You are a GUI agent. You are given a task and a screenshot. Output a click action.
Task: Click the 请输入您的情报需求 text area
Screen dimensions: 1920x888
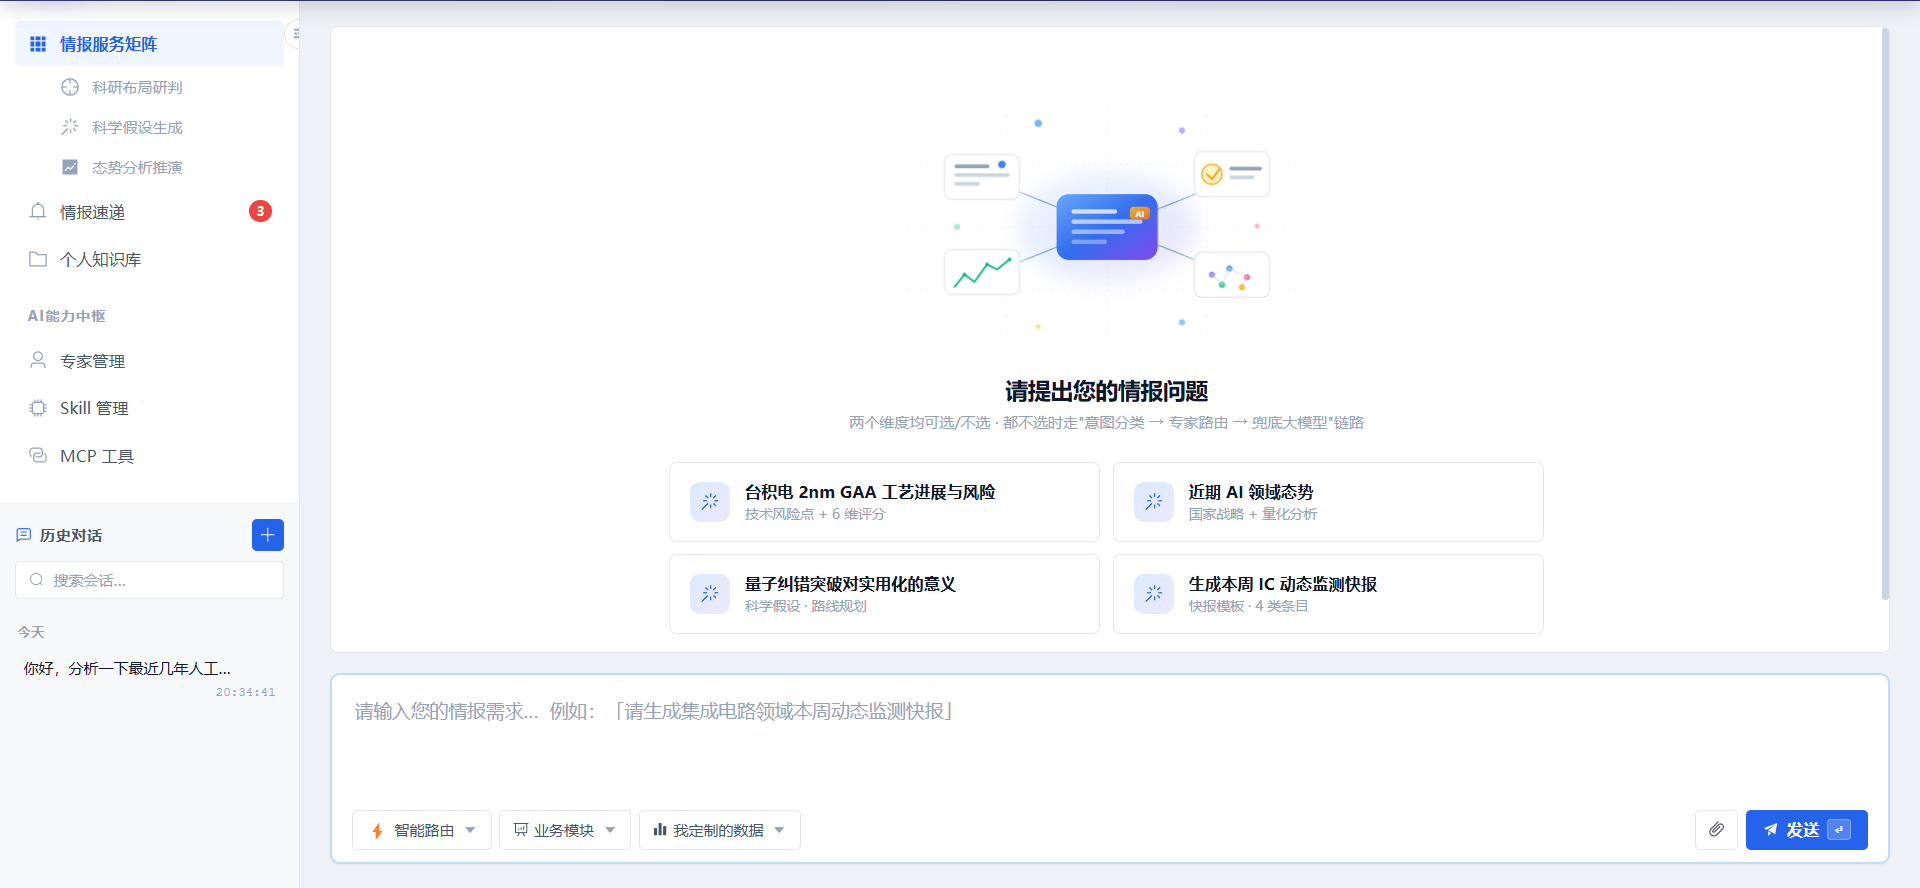pyautogui.click(x=1109, y=740)
